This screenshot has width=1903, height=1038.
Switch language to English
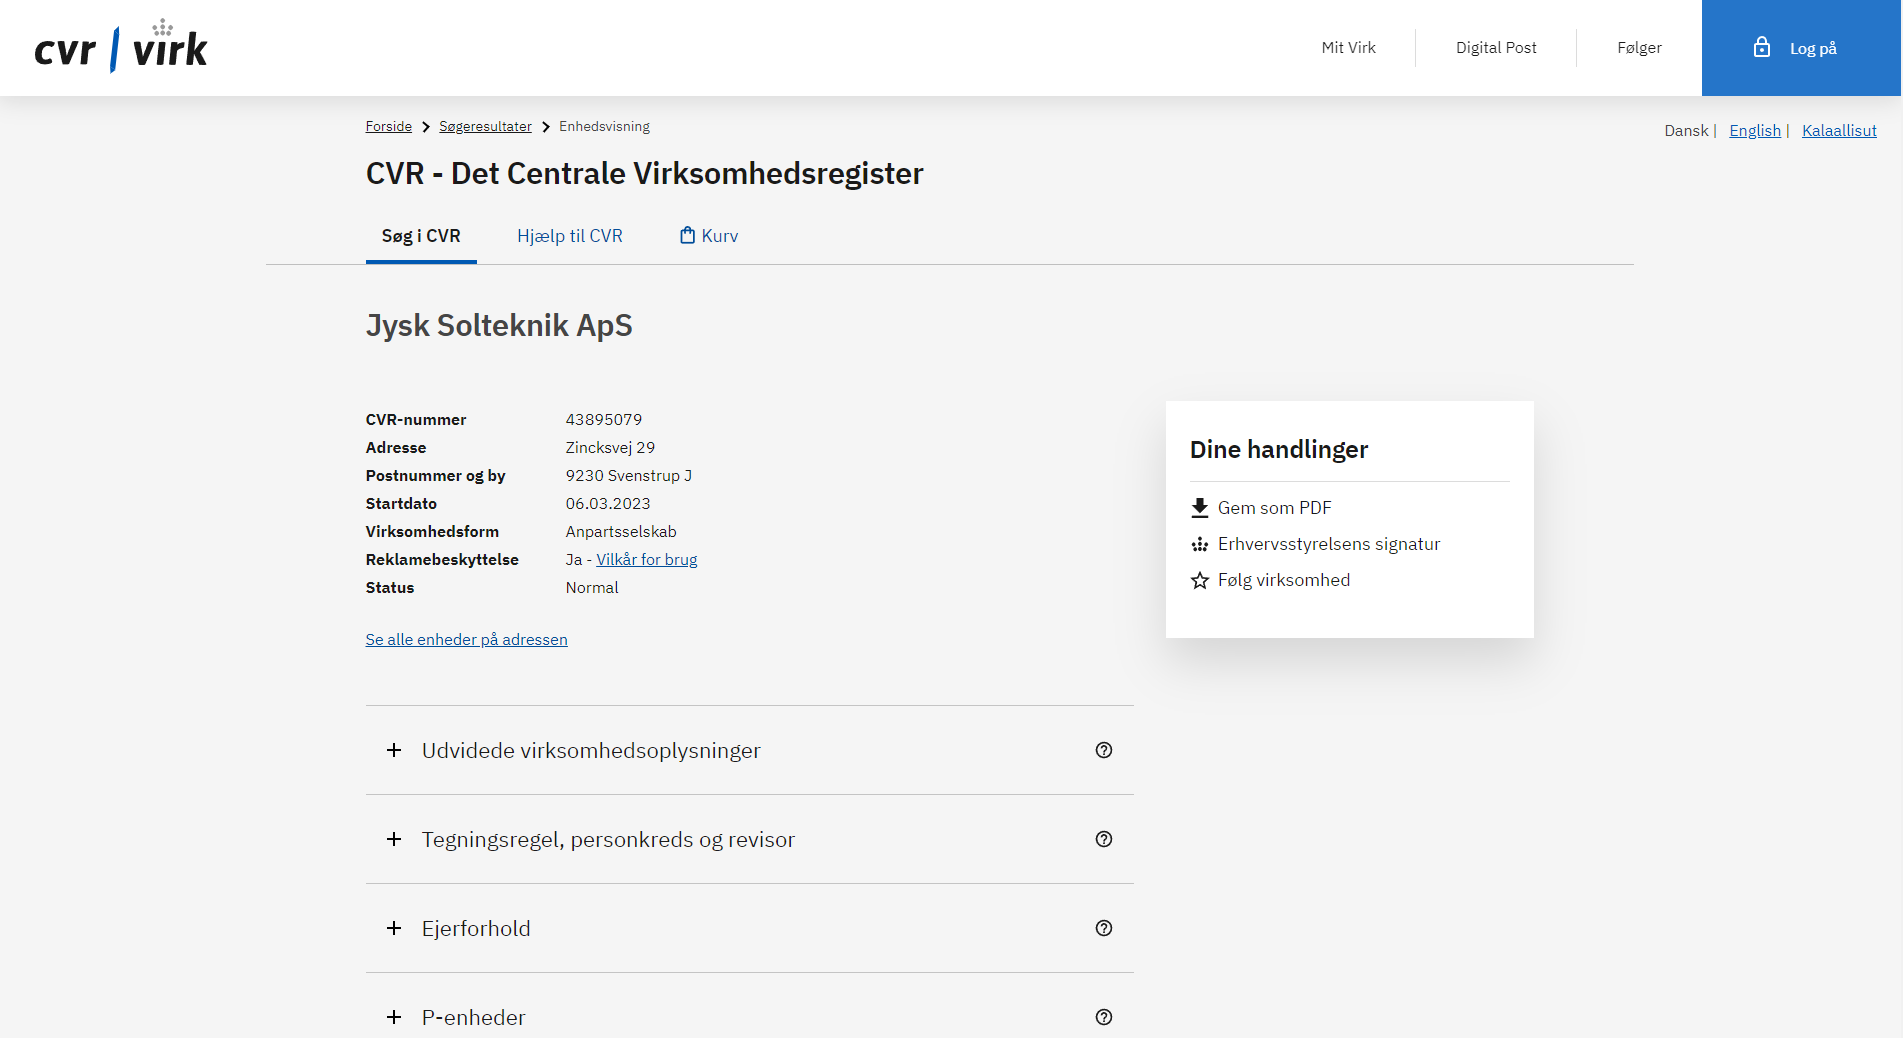(1755, 130)
